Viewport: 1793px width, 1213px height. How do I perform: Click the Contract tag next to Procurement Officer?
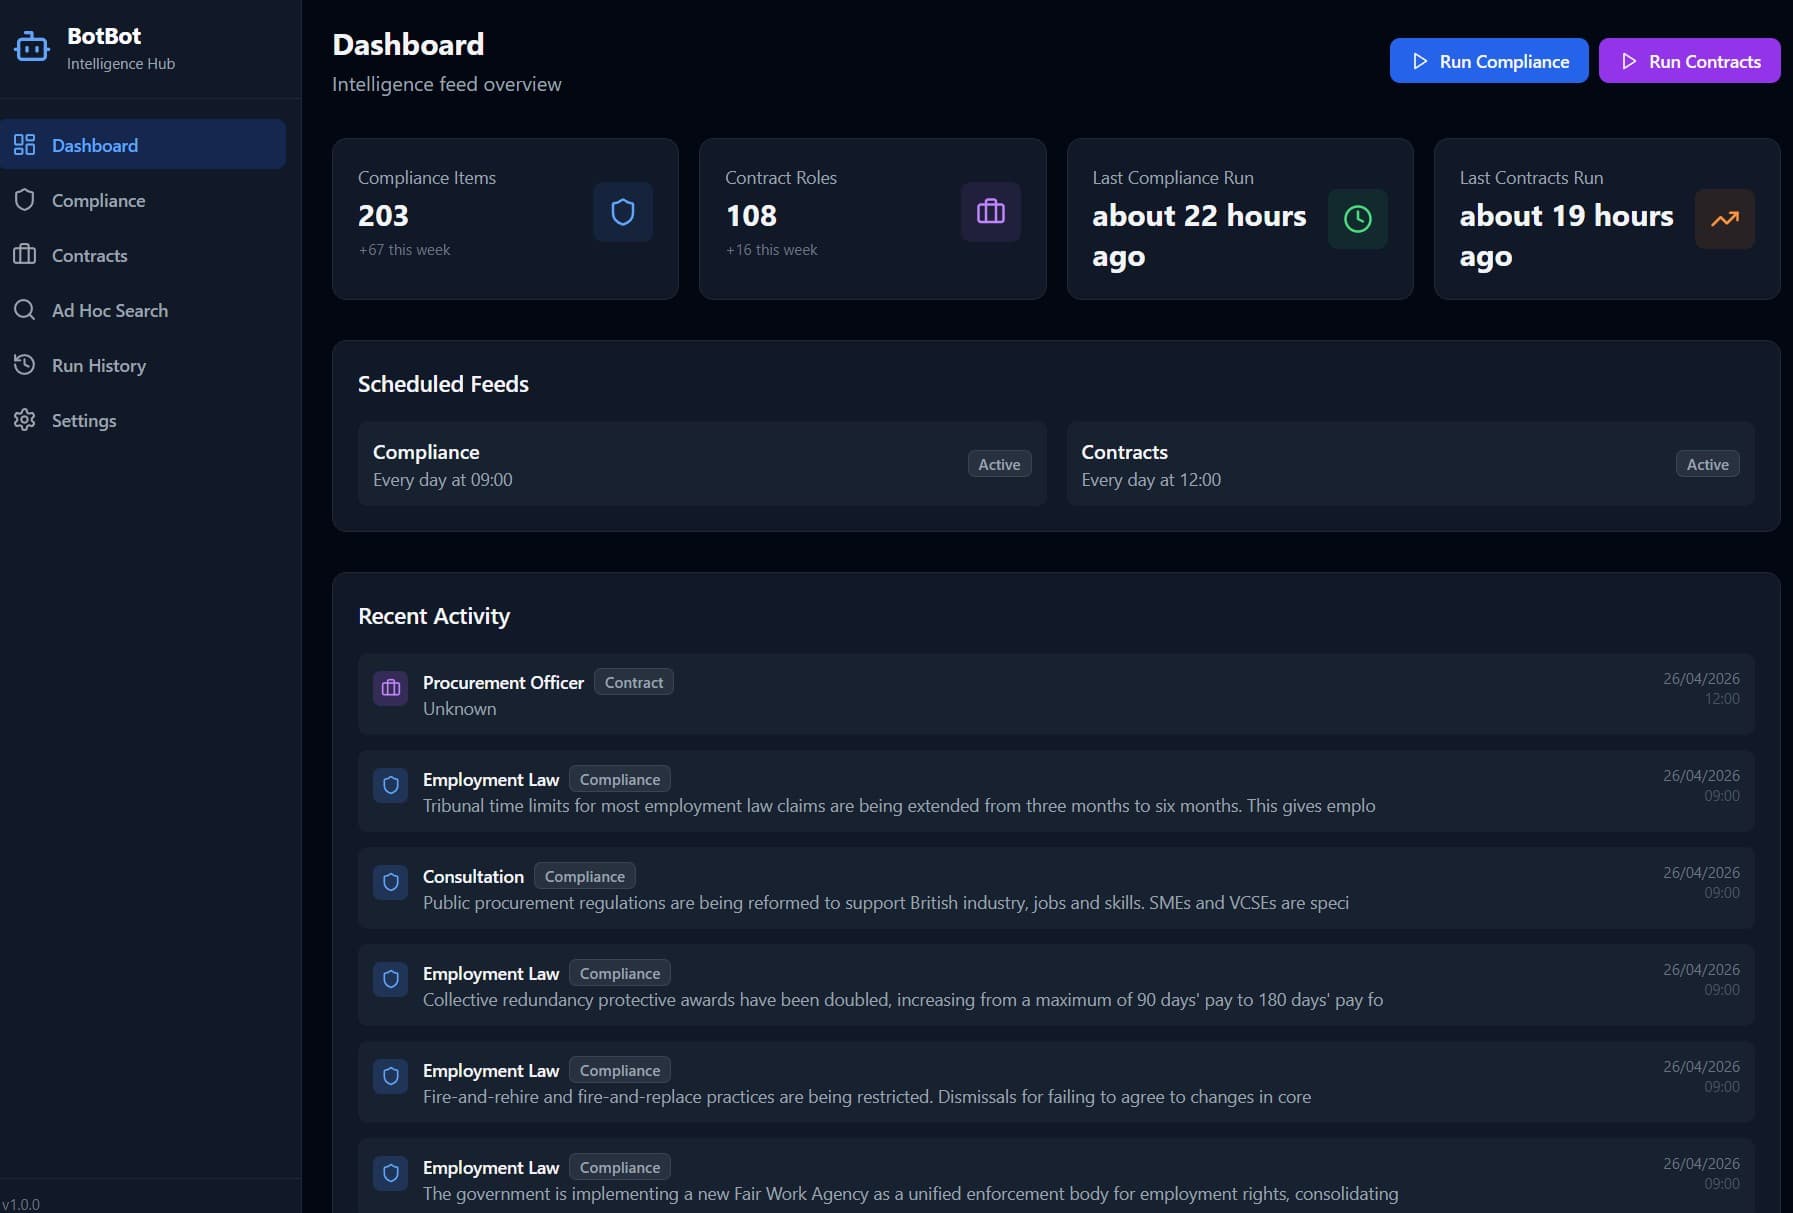click(x=633, y=682)
